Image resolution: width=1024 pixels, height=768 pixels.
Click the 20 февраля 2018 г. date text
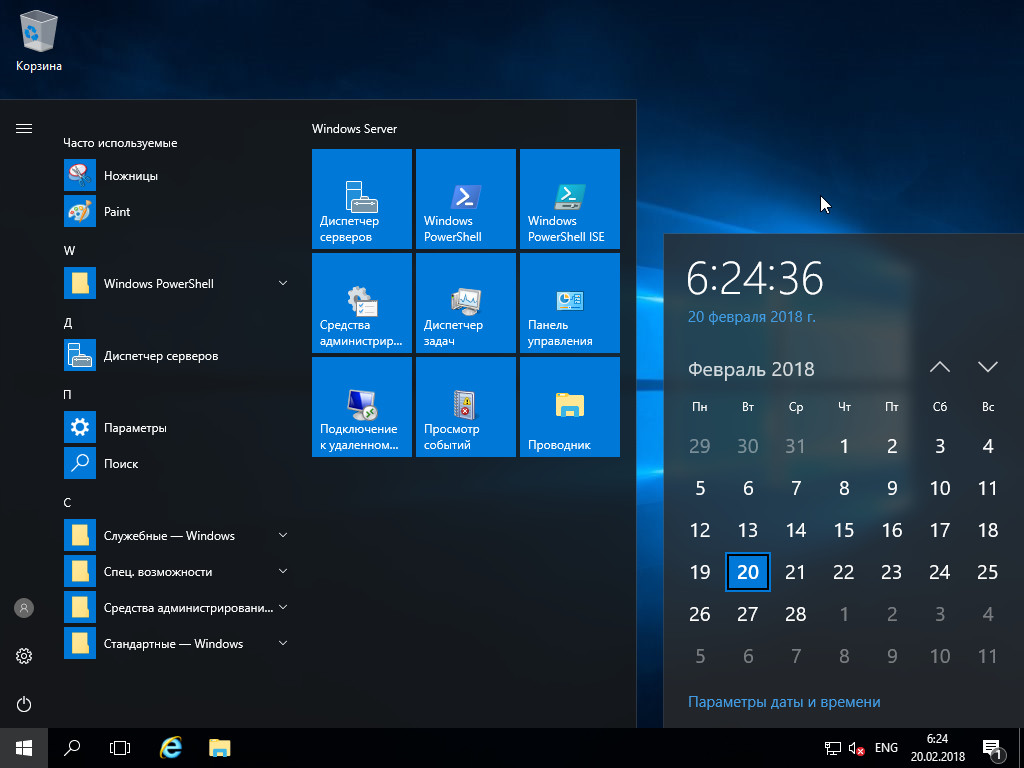751,317
